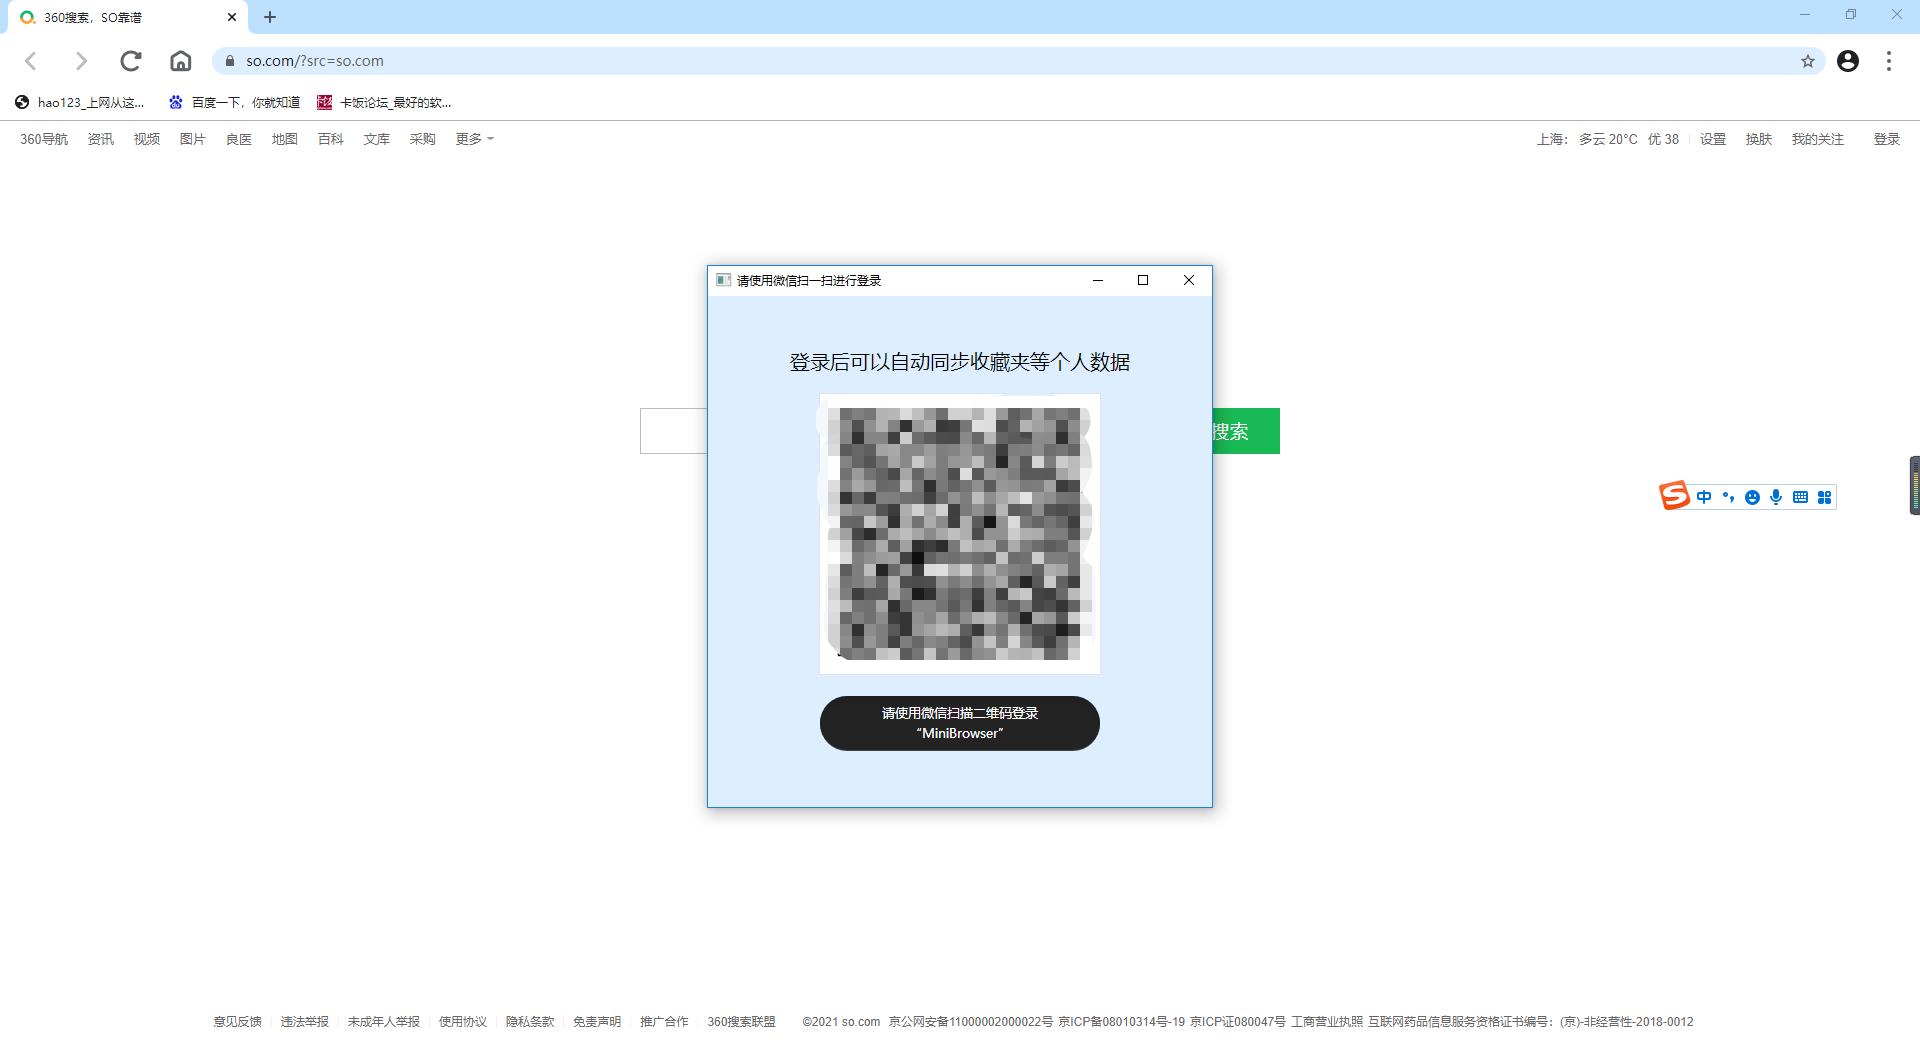Open 设置 in top bar

[x=1713, y=139]
